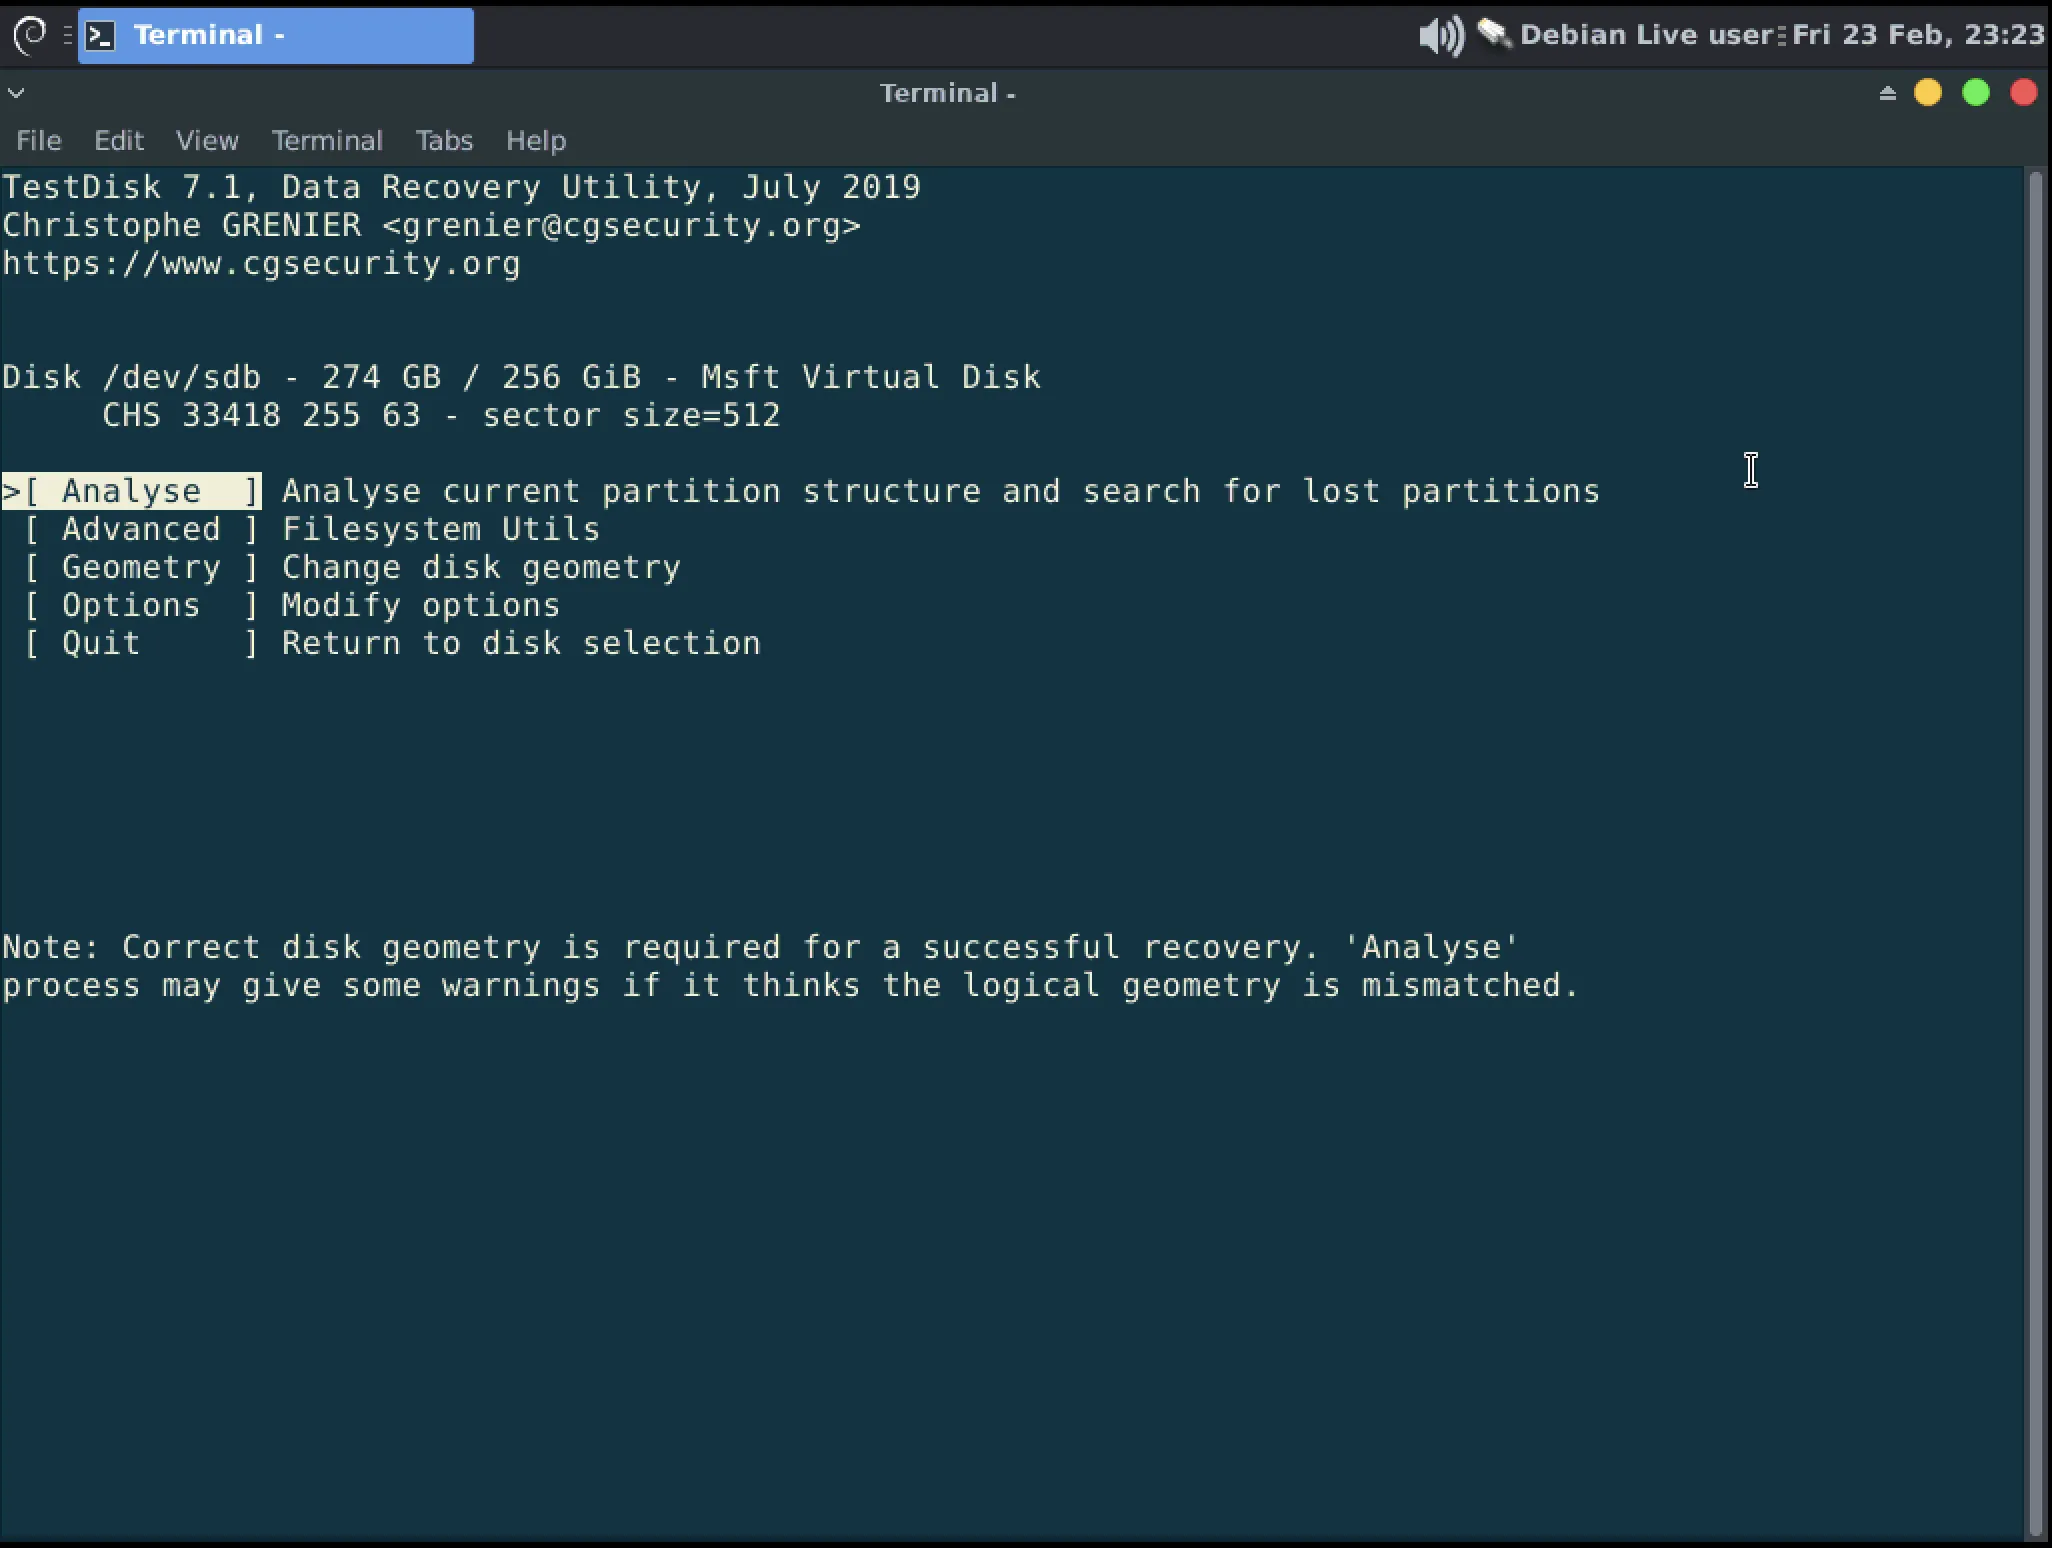
Task: Open the Edit menu
Action: 118,140
